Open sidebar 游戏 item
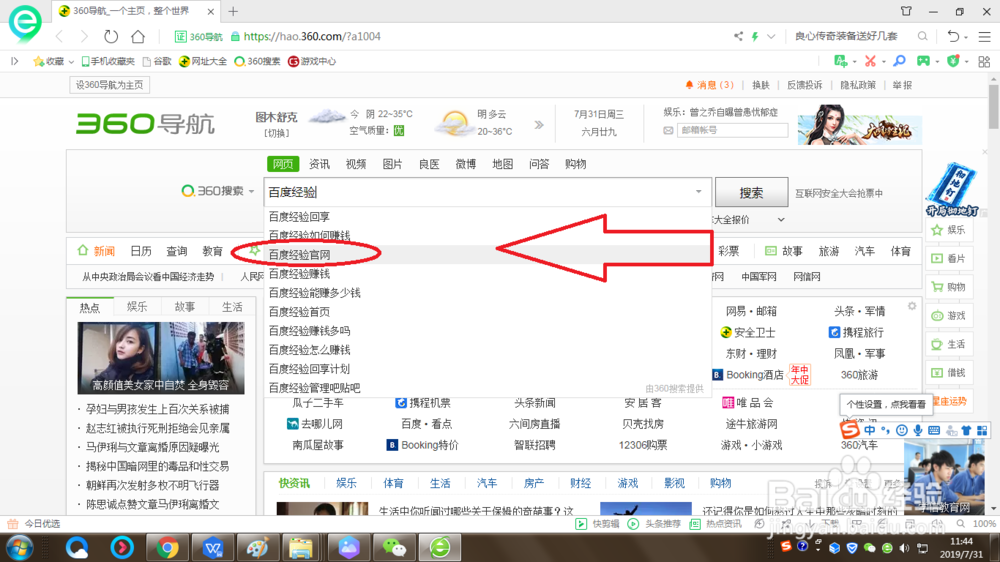Screen dimensions: 1000x562 (948, 316)
